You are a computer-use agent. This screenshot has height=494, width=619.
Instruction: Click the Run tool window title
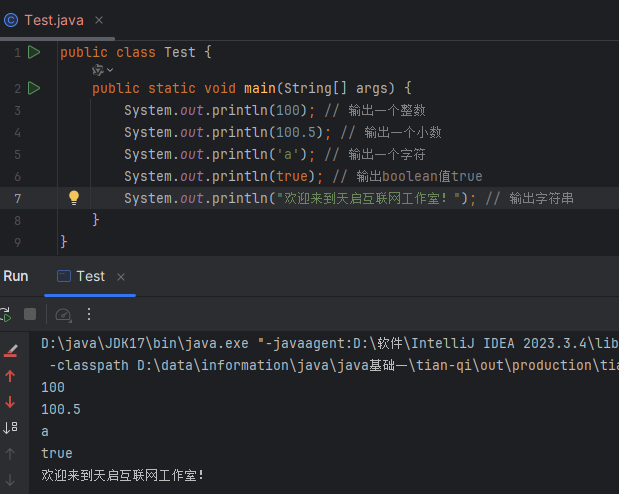(x=16, y=276)
